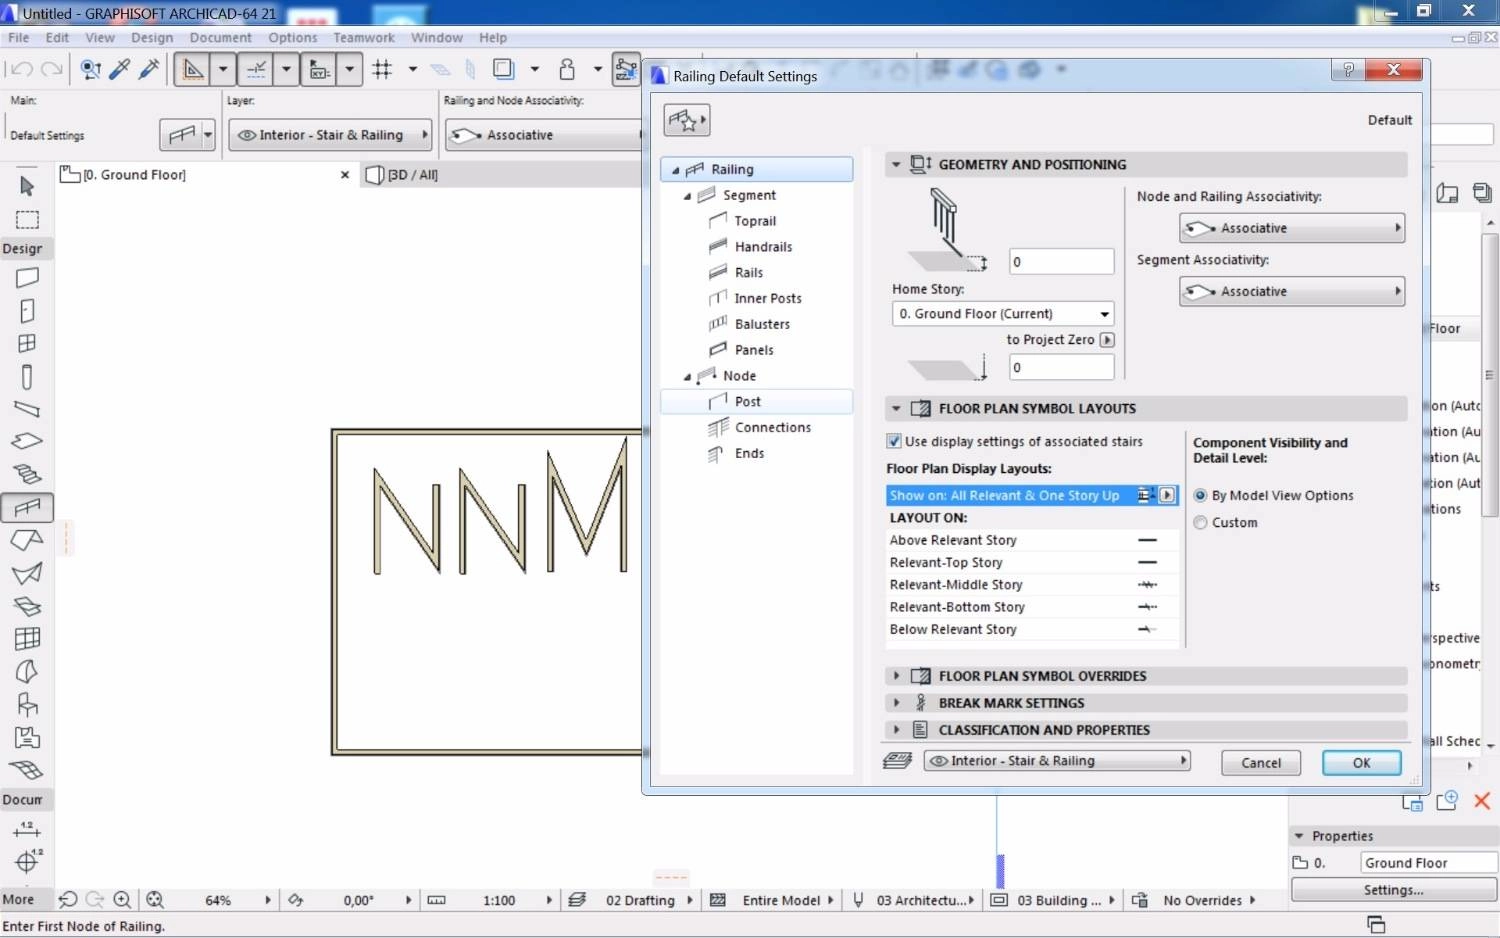The height and width of the screenshot is (938, 1500).
Task: Click Cancel in Railing Default Settings
Action: [x=1261, y=763]
